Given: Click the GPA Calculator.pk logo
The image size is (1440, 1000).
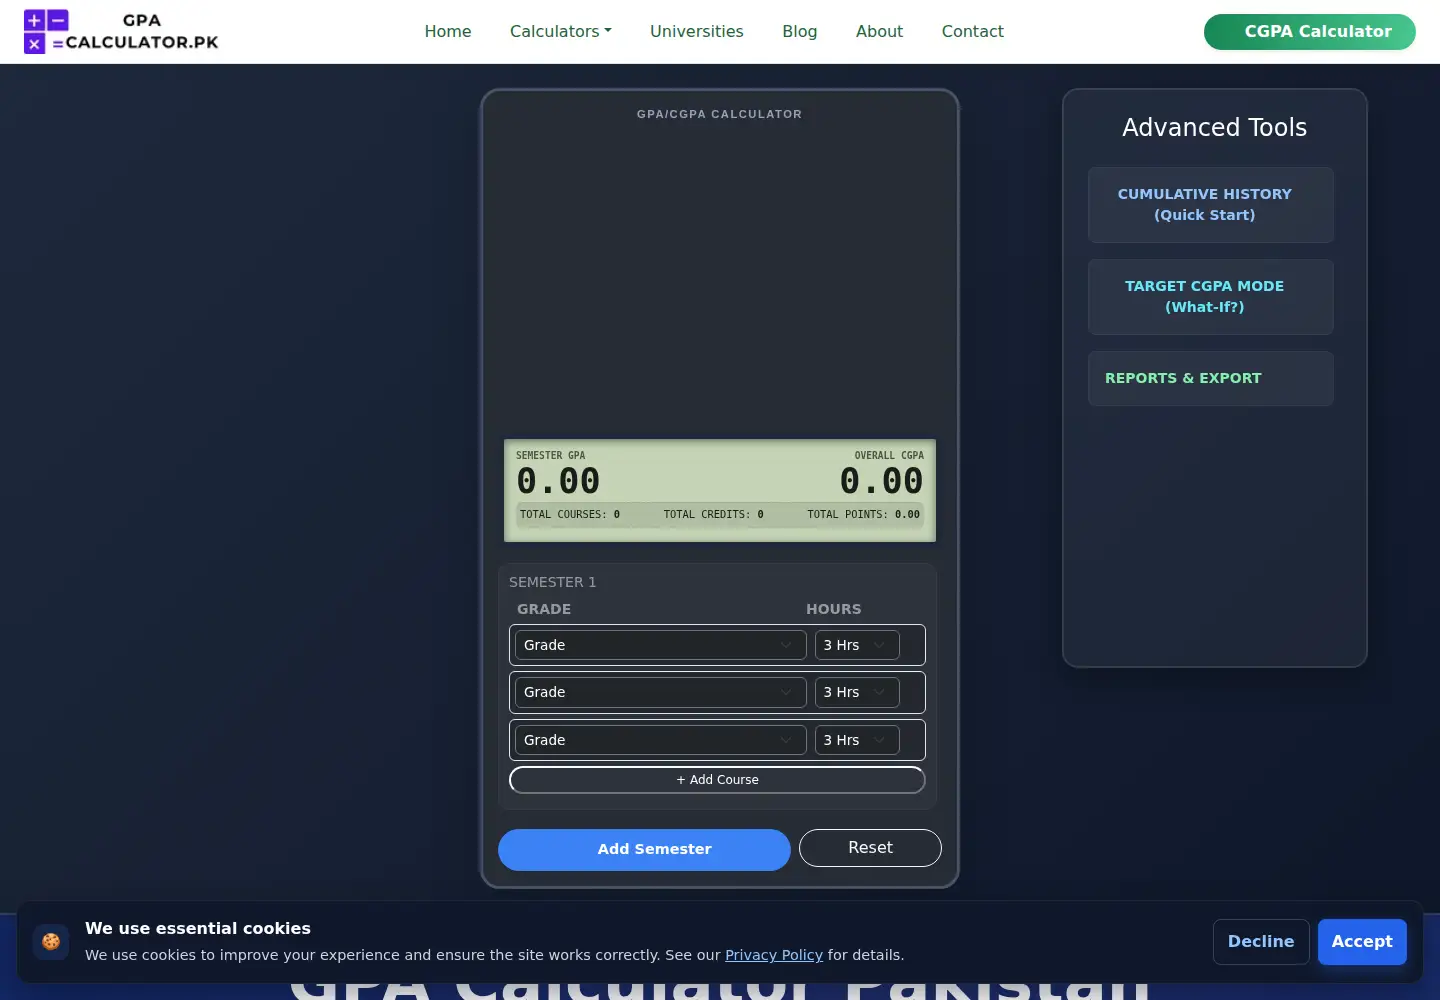Looking at the screenshot, I should (x=121, y=31).
